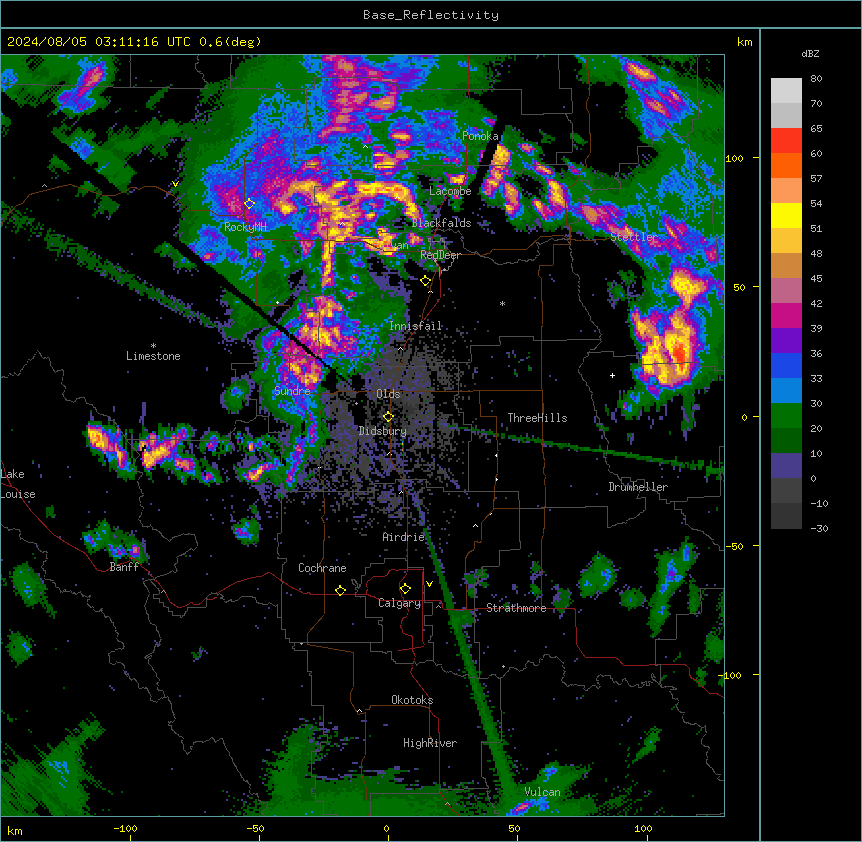Screen dimensions: 862x842
Task: Select the HighRiver label
Action: [x=430, y=743]
